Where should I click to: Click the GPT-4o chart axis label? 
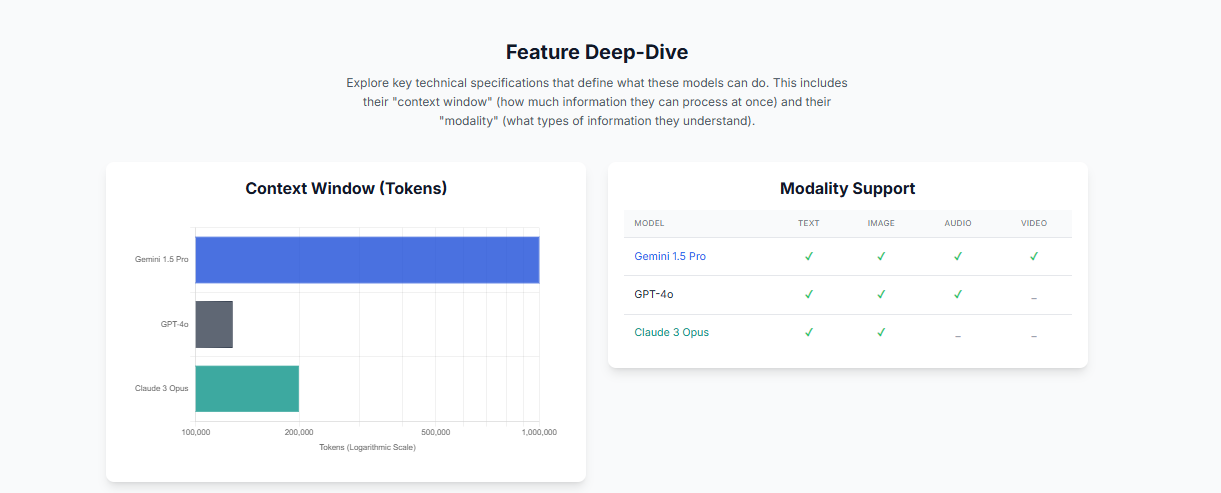pos(175,324)
